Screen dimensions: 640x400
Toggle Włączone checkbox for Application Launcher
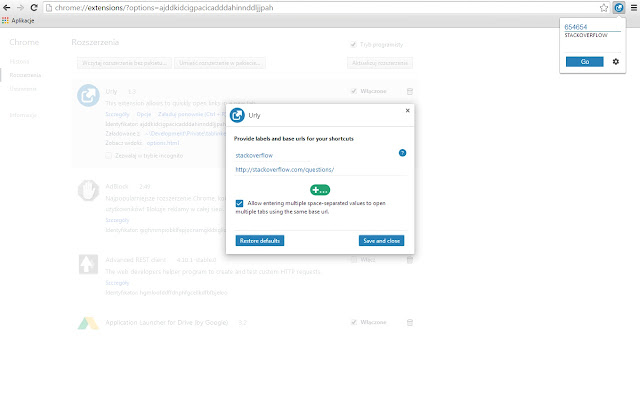(x=354, y=322)
